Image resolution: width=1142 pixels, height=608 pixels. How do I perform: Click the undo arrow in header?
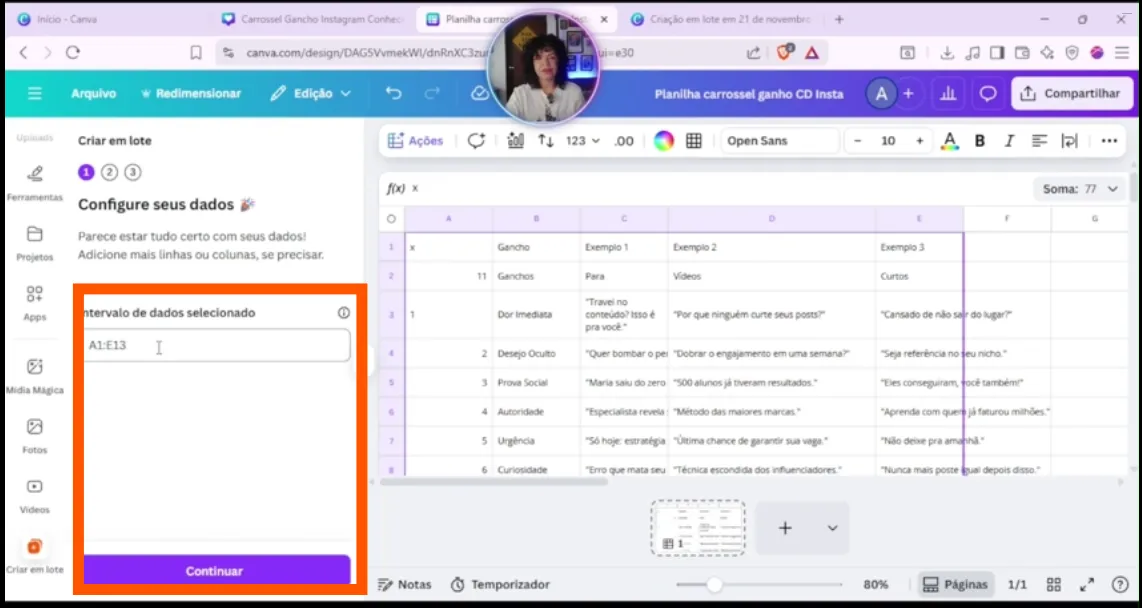click(x=393, y=93)
